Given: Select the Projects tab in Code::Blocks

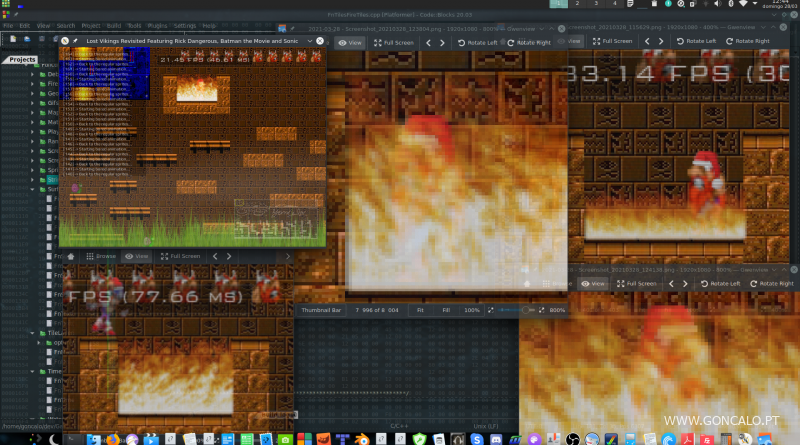Looking at the screenshot, I should 22,60.
